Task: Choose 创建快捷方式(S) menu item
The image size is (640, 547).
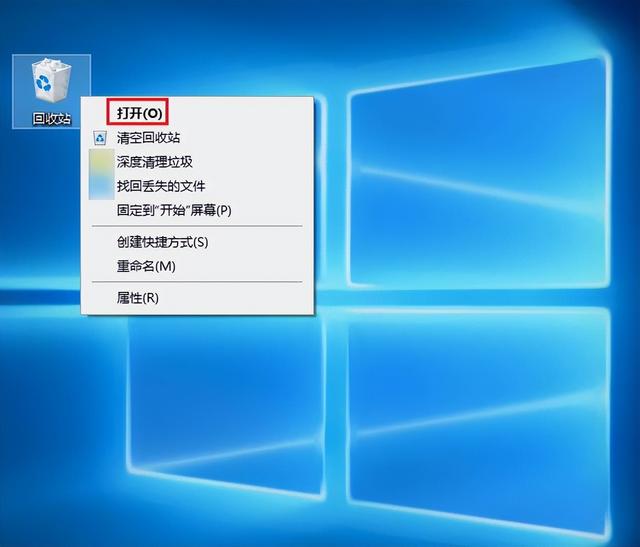Action: tap(198, 242)
